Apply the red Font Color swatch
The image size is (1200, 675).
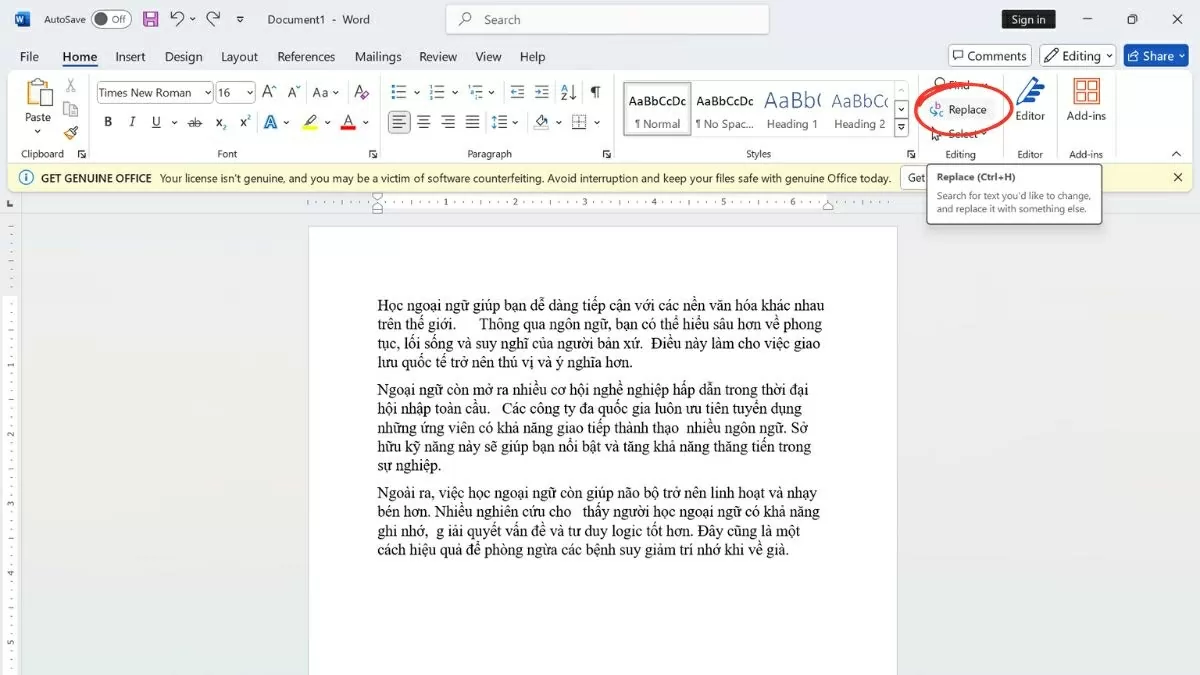tap(349, 122)
